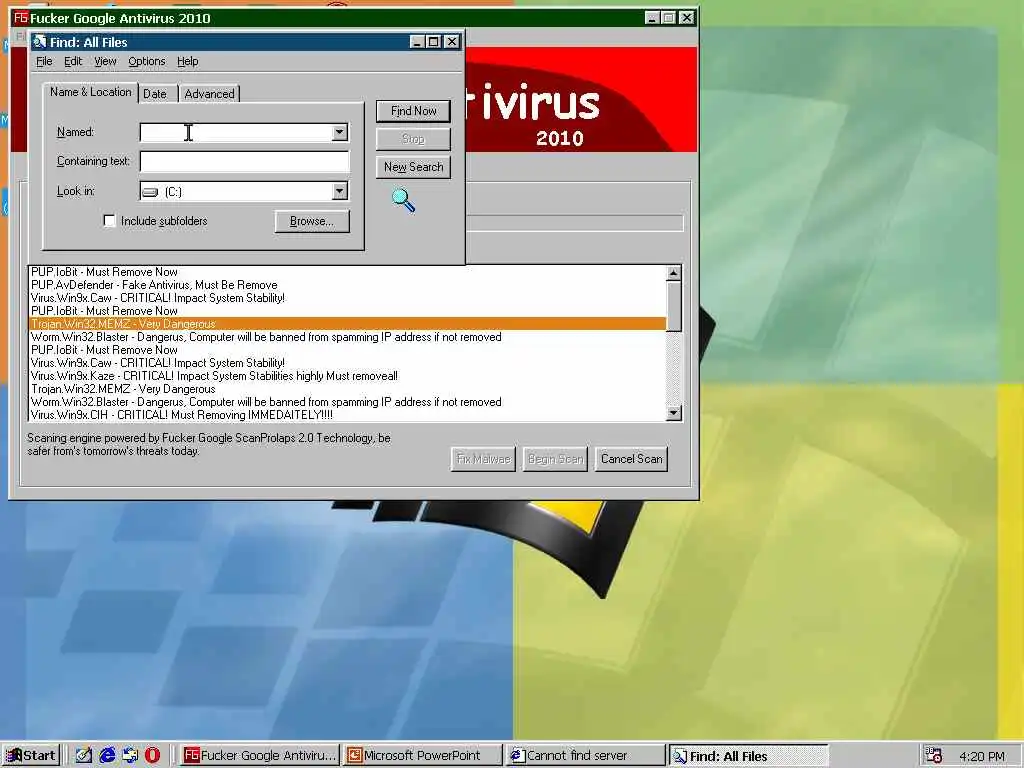This screenshot has width=1024, height=768.
Task: Open the Start menu
Action: tap(31, 756)
